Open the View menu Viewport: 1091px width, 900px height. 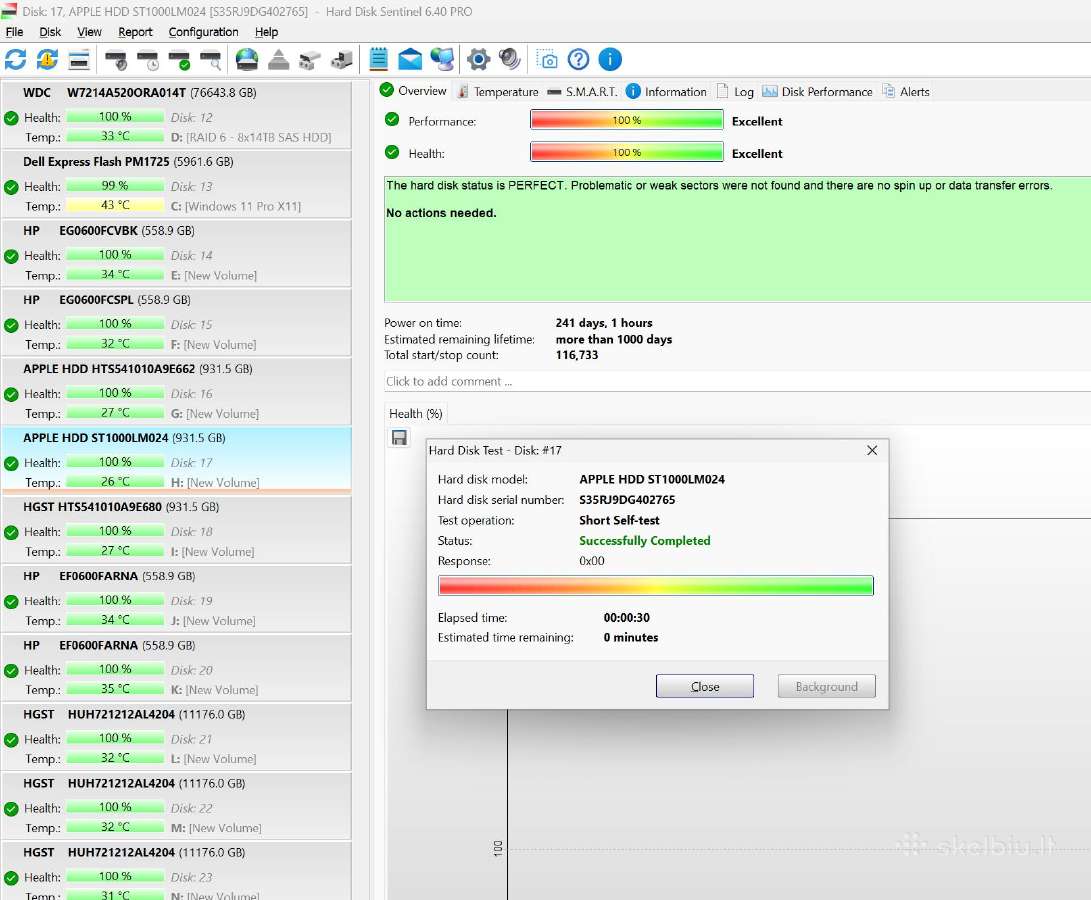pos(89,32)
